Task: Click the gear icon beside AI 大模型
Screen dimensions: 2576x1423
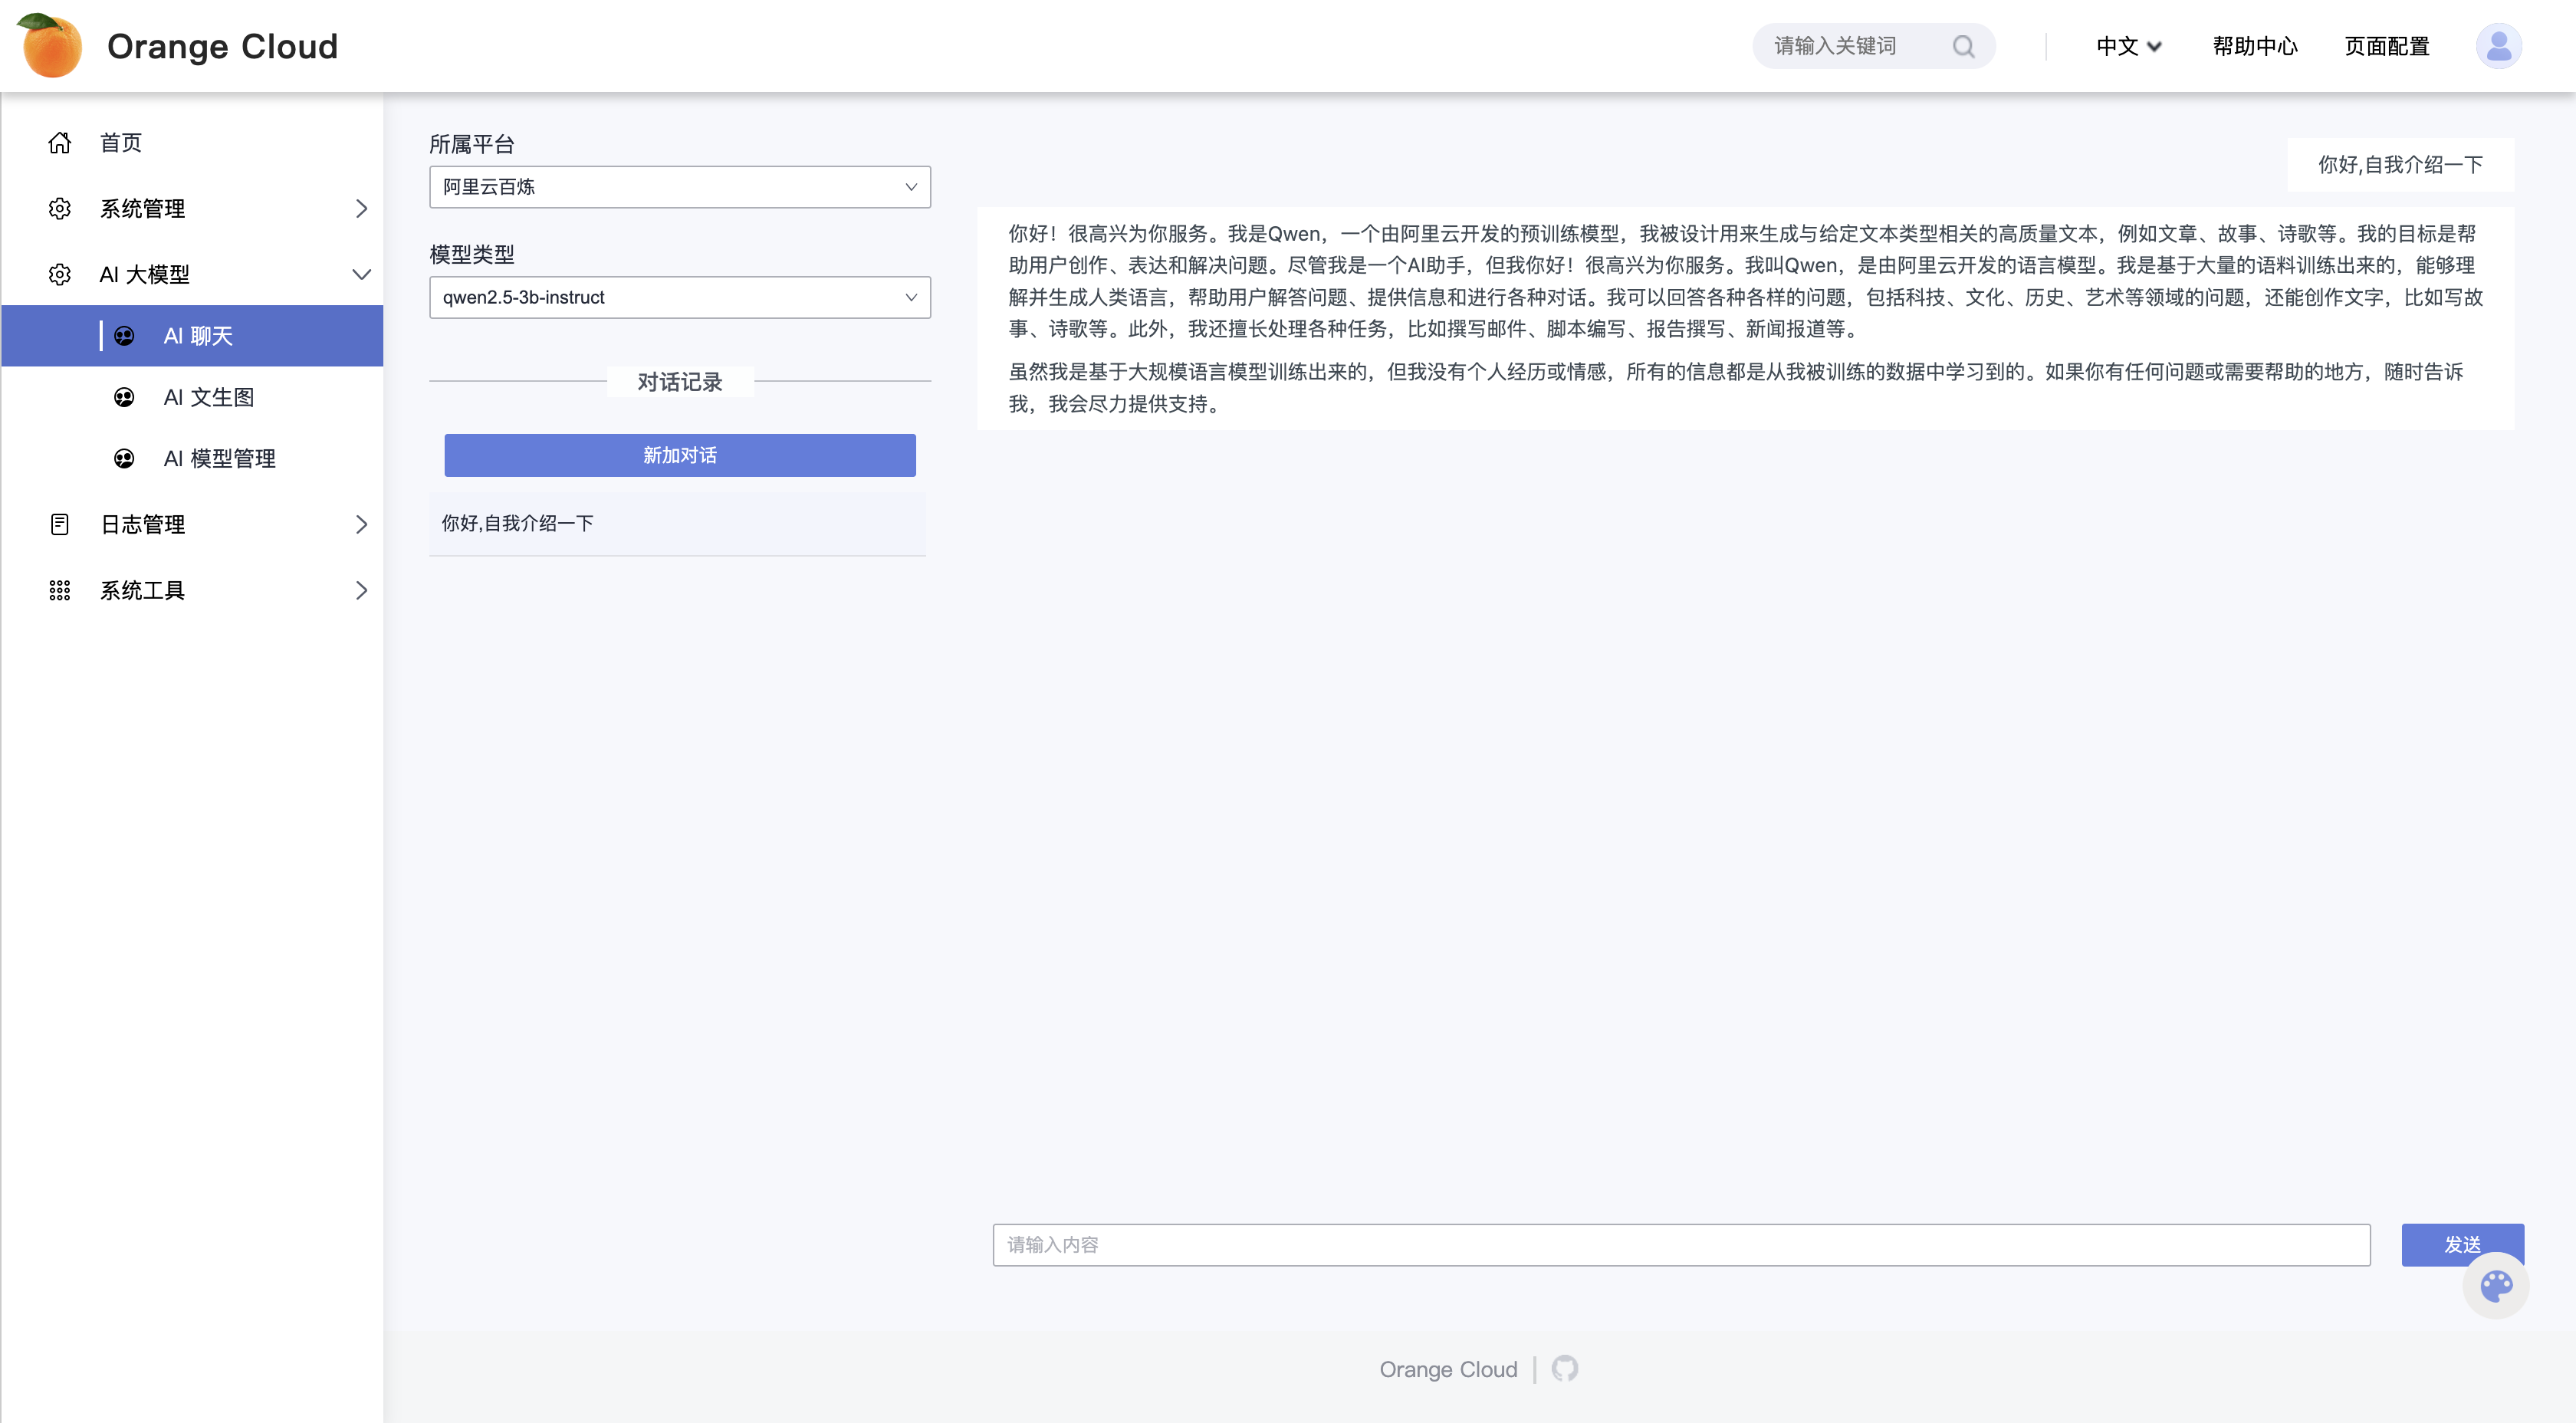Action: pos(60,275)
